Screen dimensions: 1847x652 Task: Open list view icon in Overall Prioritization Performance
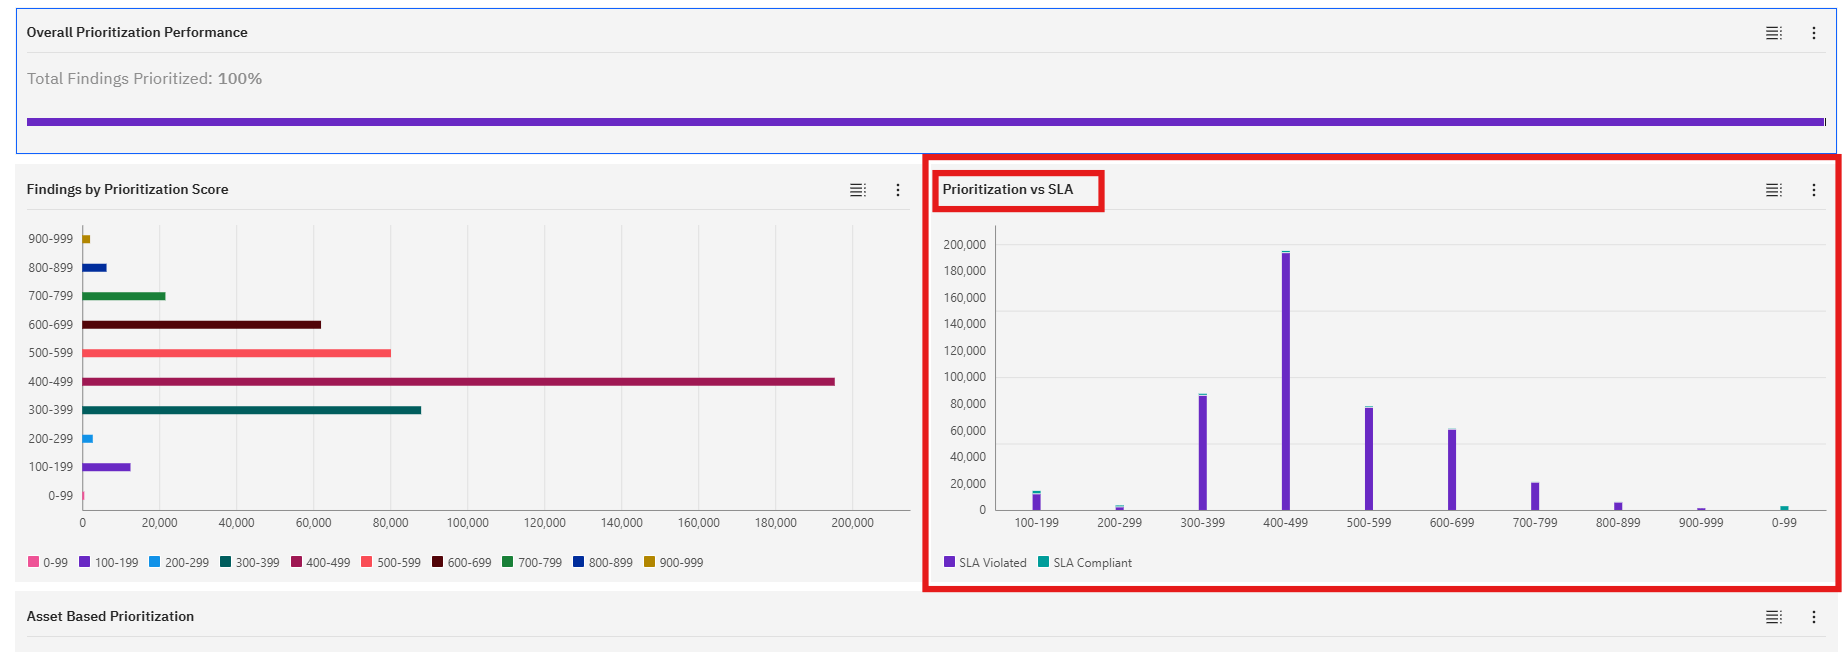click(1773, 33)
